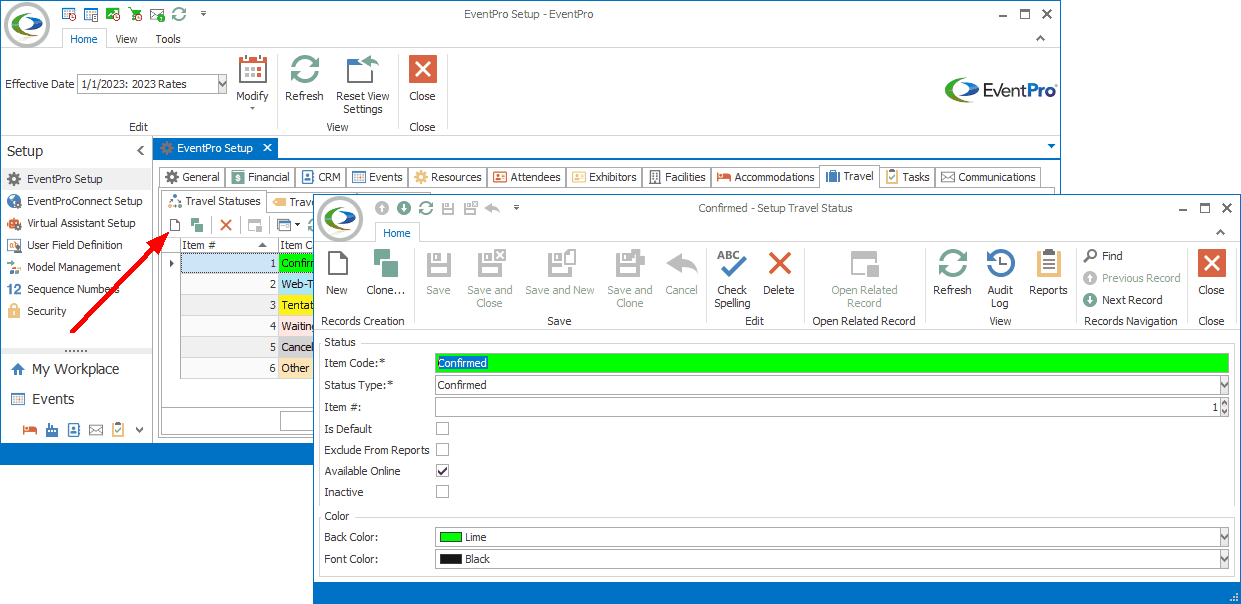Select EventProConnect Setup in the navigation
The width and height of the screenshot is (1241, 604).
click(x=75, y=201)
